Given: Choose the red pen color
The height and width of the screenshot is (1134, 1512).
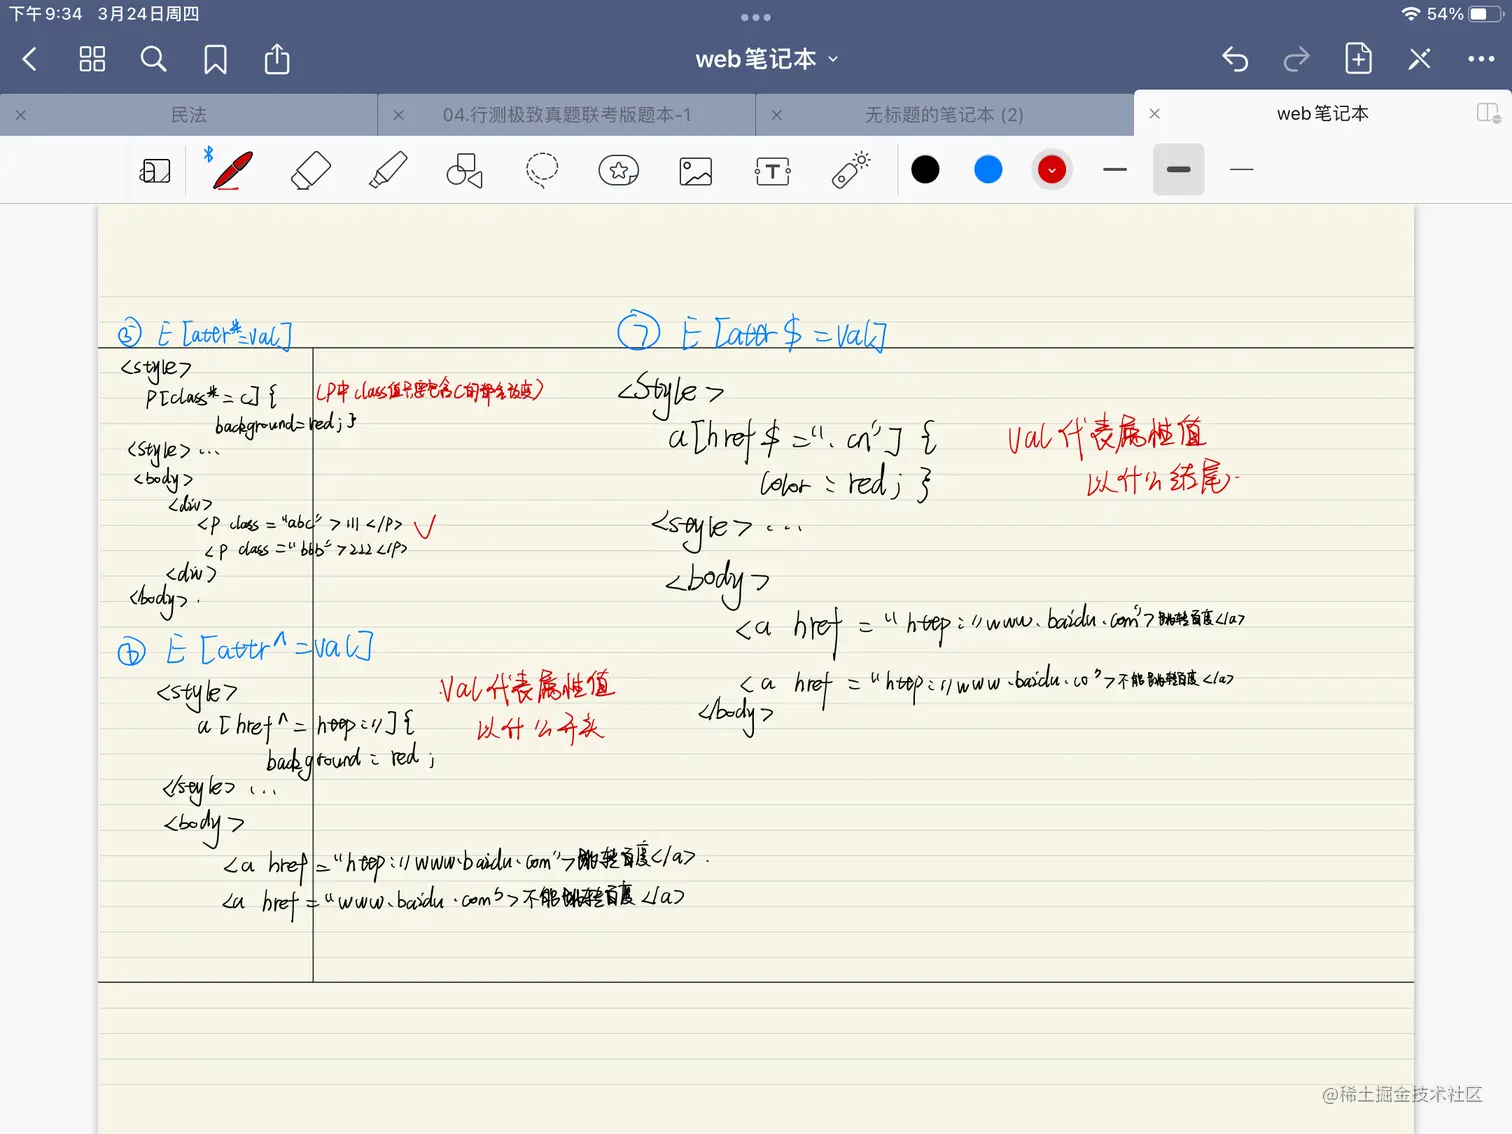Looking at the screenshot, I should pos(1052,170).
